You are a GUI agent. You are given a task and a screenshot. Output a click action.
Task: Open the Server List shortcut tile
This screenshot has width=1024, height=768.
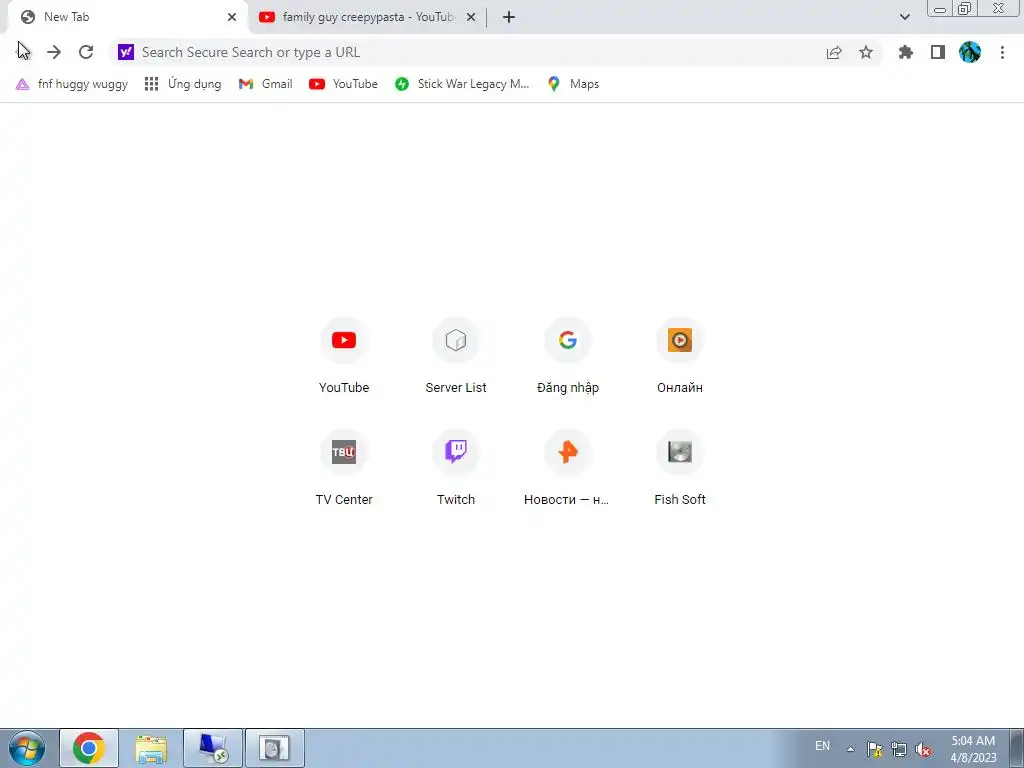point(456,357)
